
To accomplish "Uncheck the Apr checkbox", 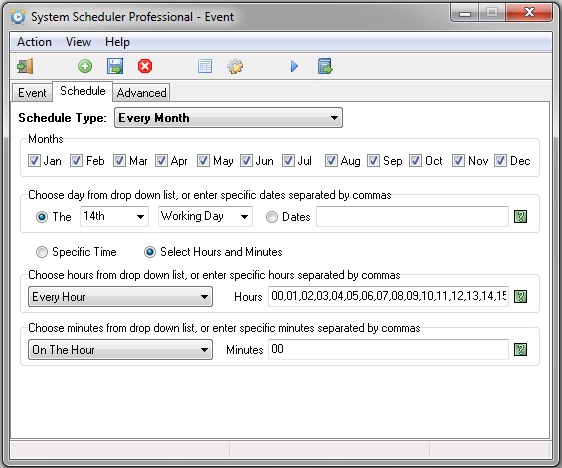I will (x=161, y=161).
